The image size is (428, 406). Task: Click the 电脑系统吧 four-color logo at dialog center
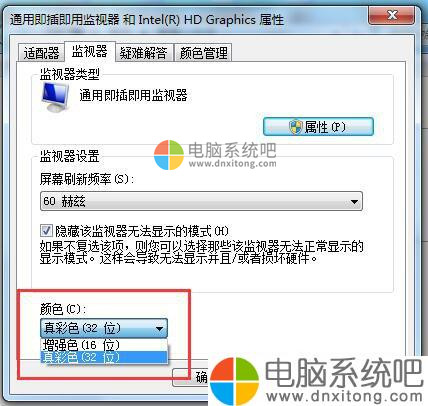(x=169, y=155)
